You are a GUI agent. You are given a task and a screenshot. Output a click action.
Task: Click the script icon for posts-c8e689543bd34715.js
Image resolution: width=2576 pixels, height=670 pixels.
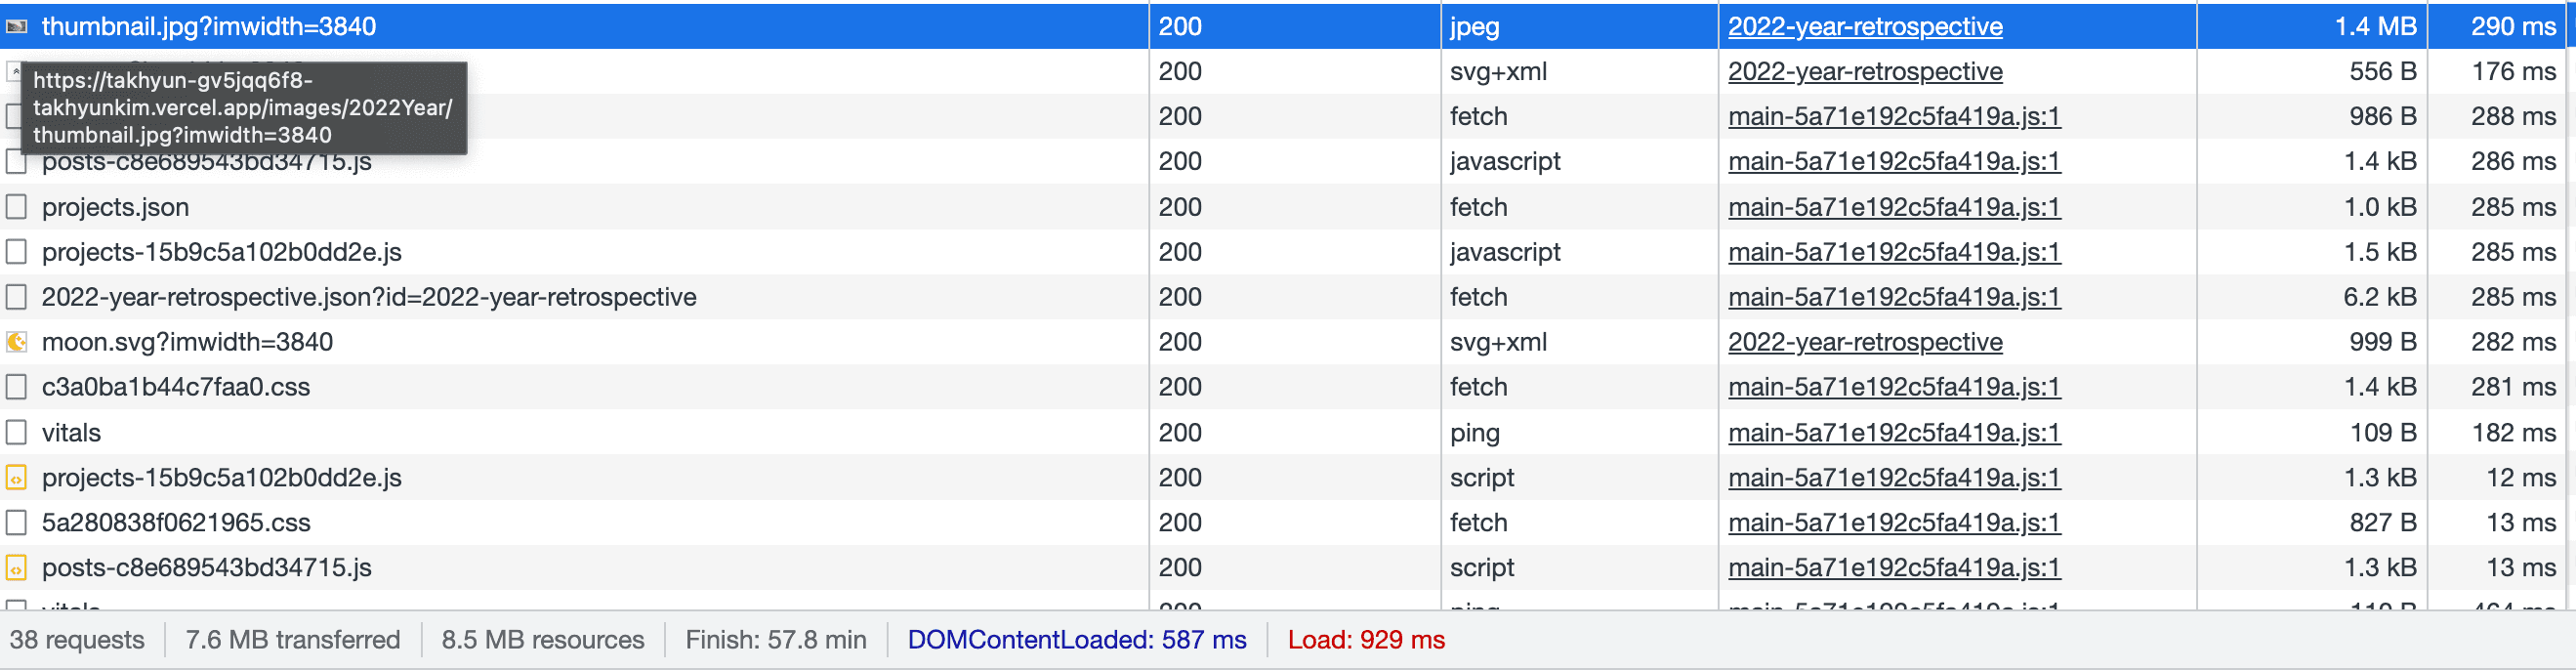pyautogui.click(x=16, y=568)
